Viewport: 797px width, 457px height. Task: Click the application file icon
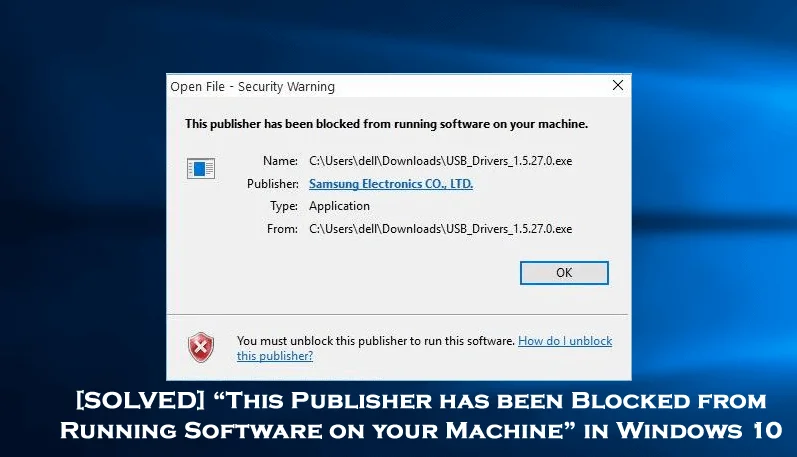click(201, 168)
